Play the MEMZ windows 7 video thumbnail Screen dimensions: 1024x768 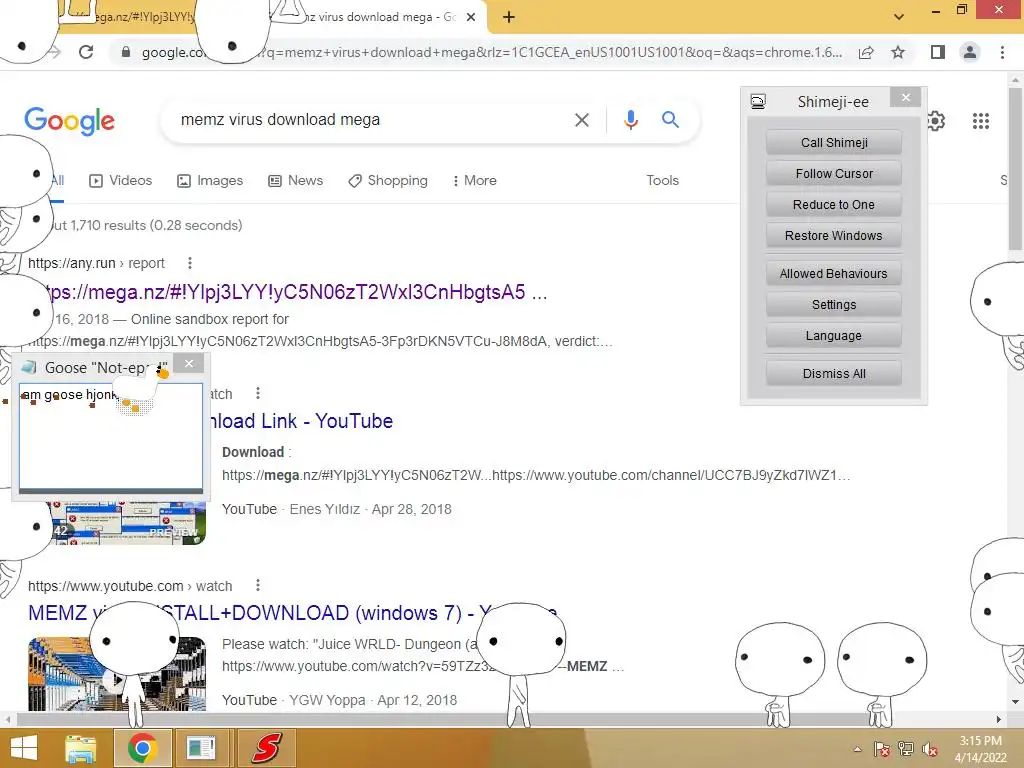click(x=117, y=673)
